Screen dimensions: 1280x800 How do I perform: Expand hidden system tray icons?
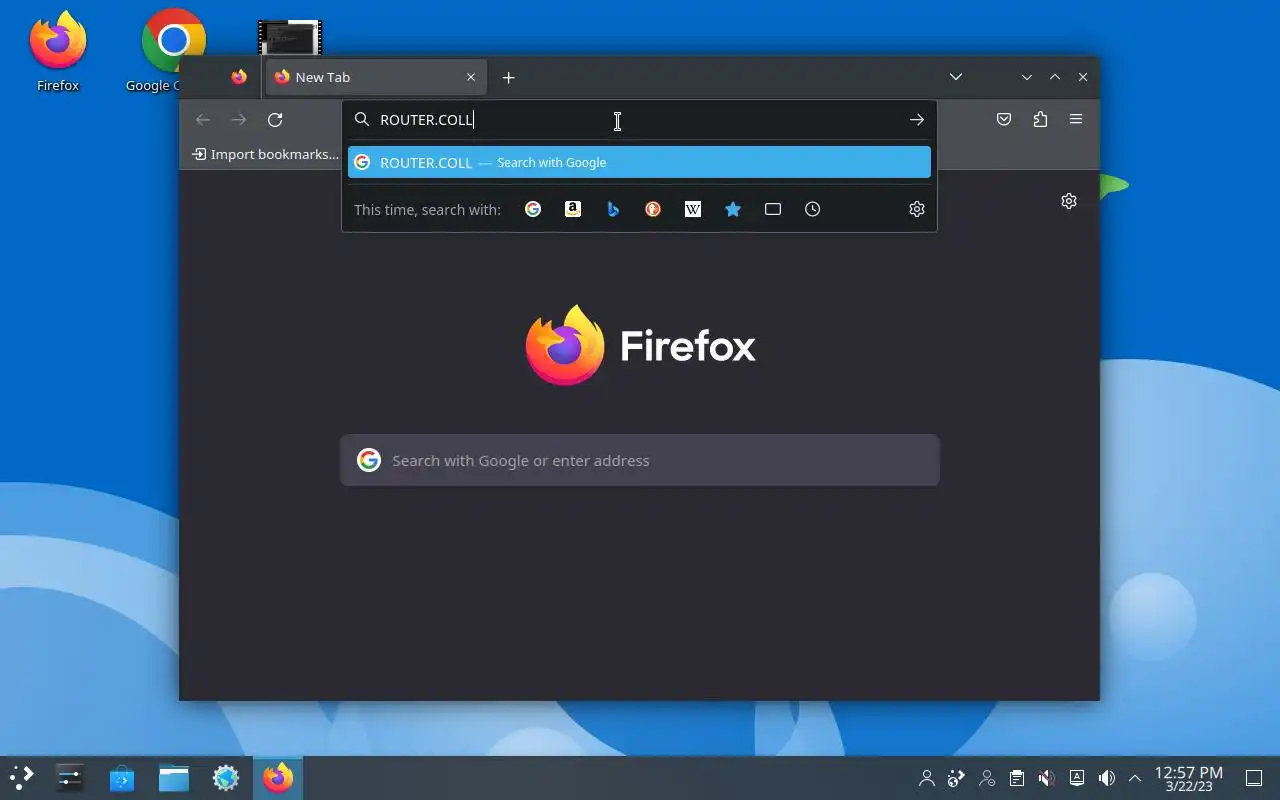[x=1135, y=778]
